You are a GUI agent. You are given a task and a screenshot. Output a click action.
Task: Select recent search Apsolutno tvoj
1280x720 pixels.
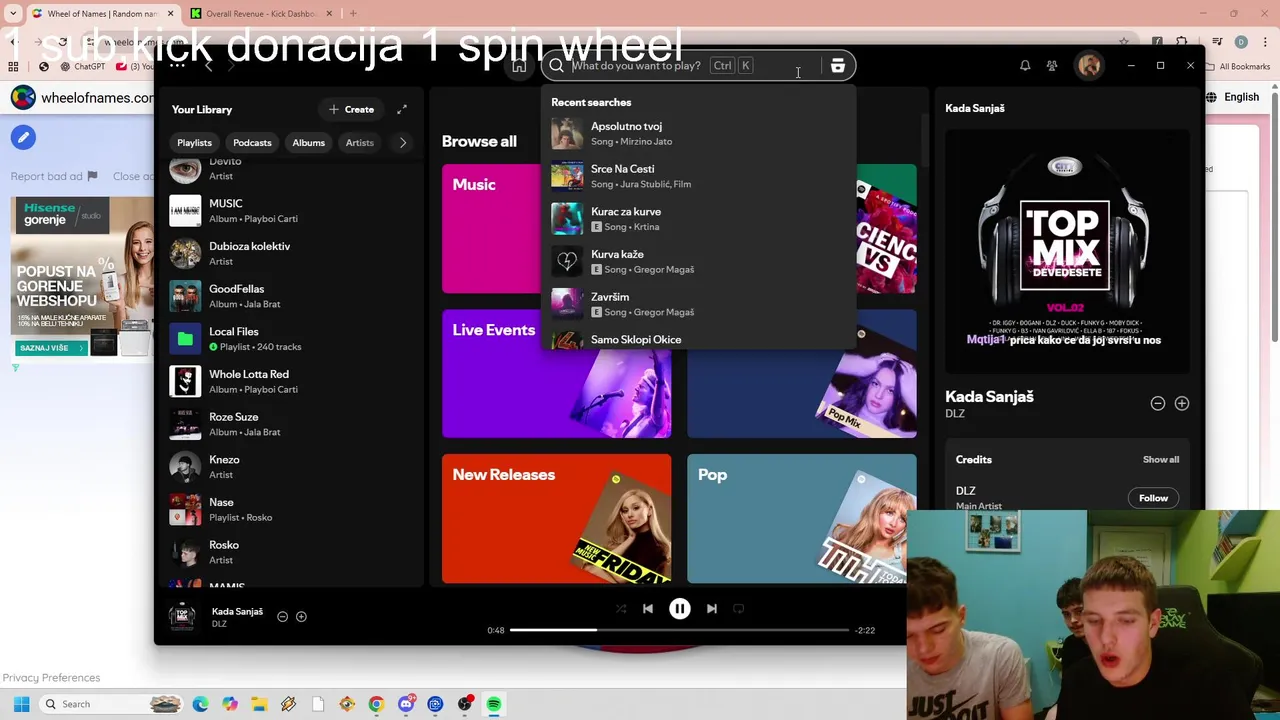(698, 133)
